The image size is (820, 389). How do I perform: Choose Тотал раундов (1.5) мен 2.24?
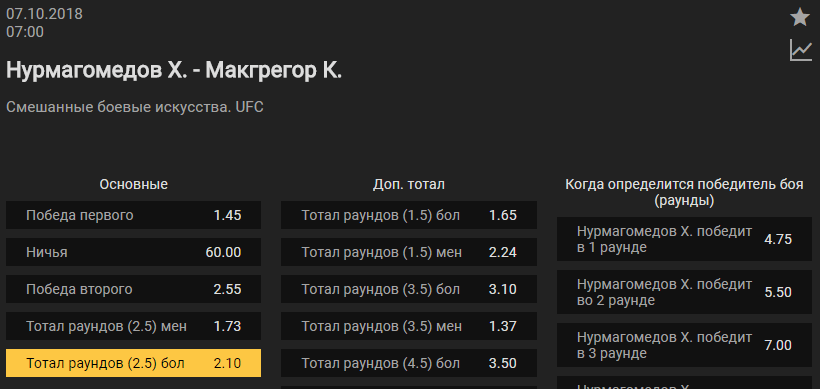pos(409,252)
